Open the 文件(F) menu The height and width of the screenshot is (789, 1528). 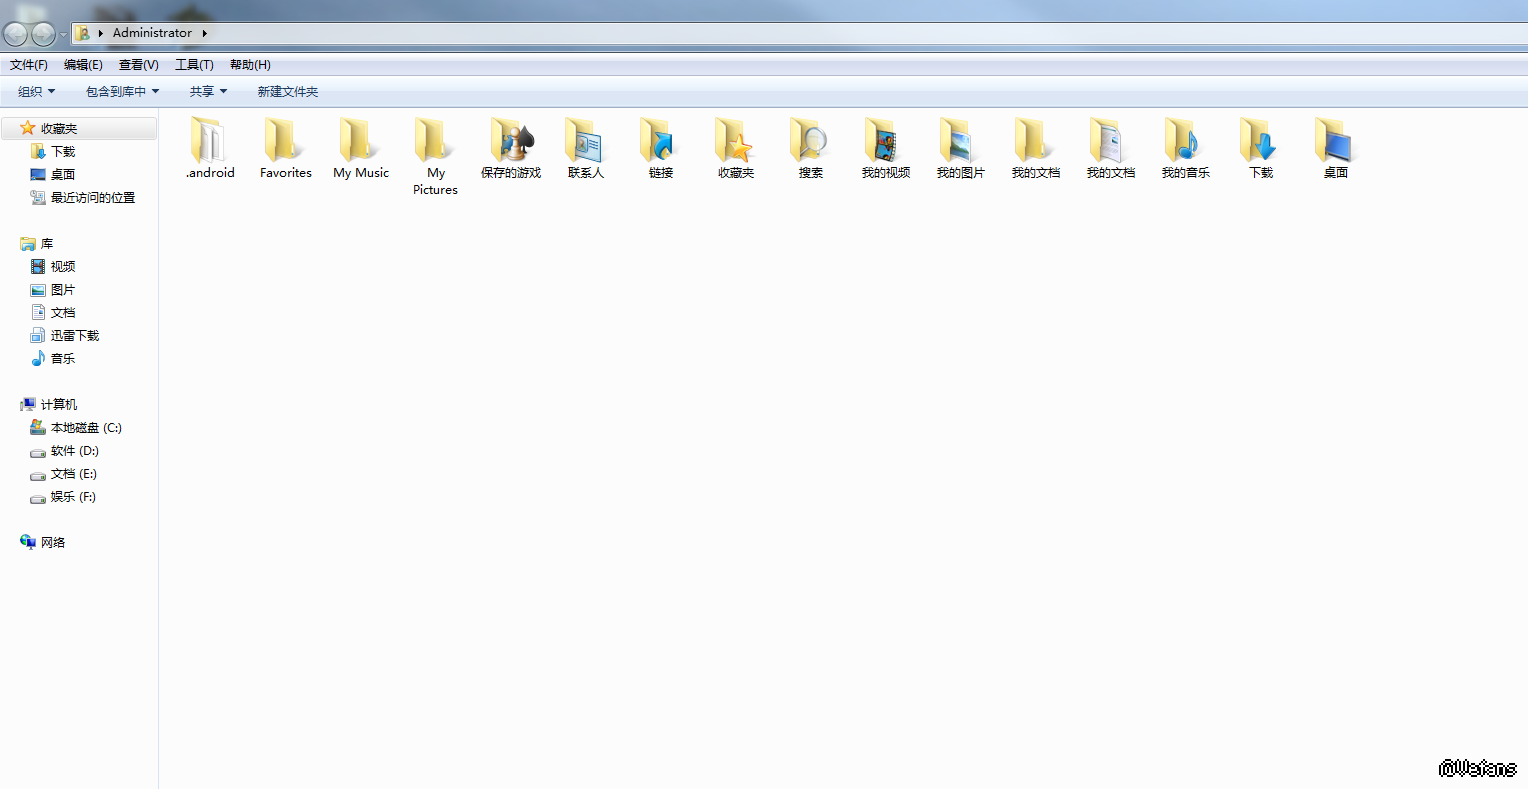point(29,65)
